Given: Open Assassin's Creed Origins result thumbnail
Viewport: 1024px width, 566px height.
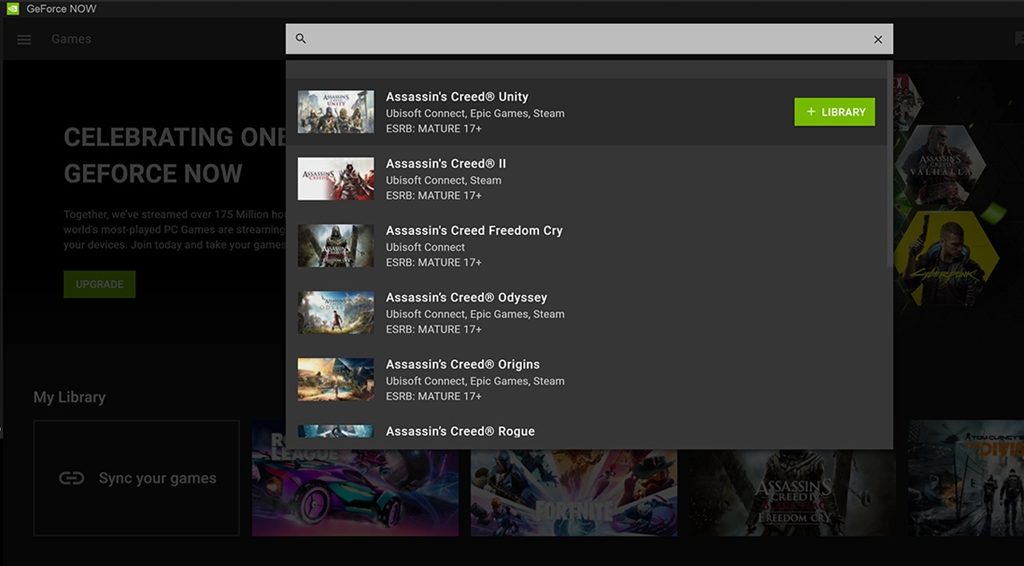Looking at the screenshot, I should pyautogui.click(x=336, y=379).
